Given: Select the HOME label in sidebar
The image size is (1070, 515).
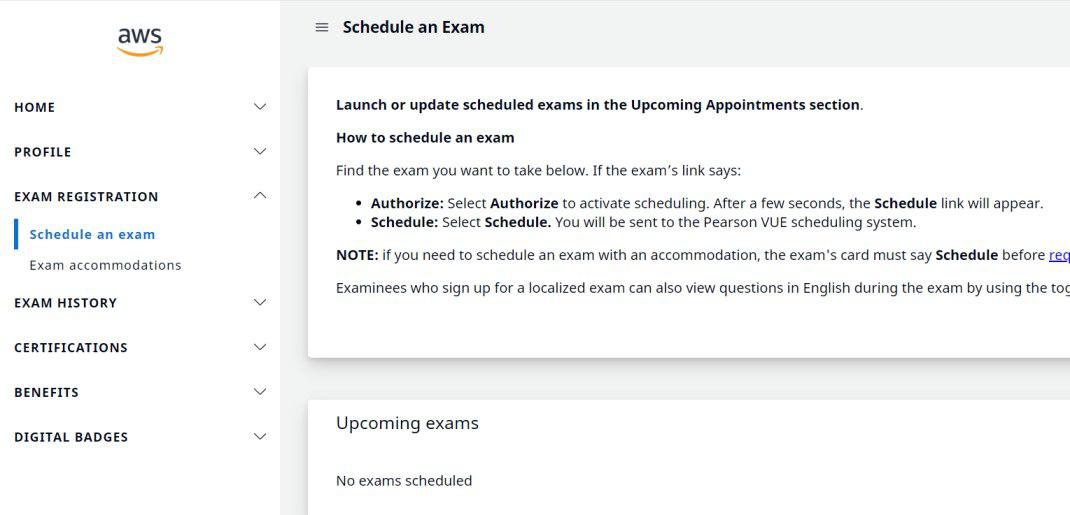Looking at the screenshot, I should tap(35, 108).
